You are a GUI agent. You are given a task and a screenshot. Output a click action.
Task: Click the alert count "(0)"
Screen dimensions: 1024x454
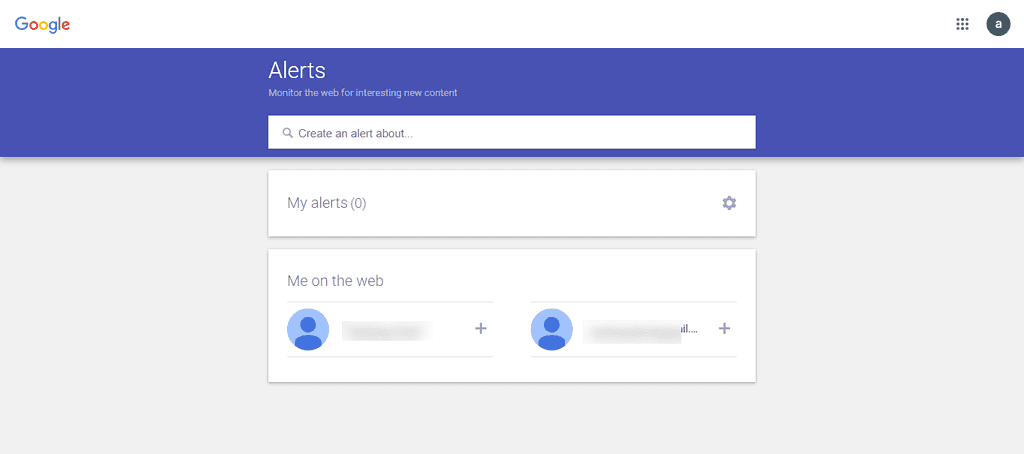tap(358, 203)
